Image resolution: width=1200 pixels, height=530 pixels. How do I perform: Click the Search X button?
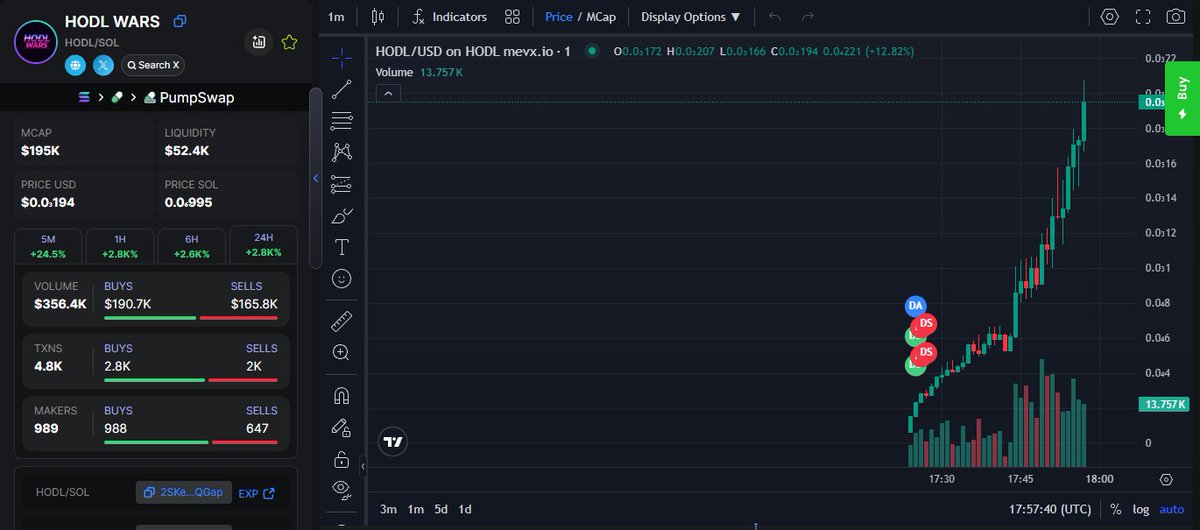click(x=152, y=65)
